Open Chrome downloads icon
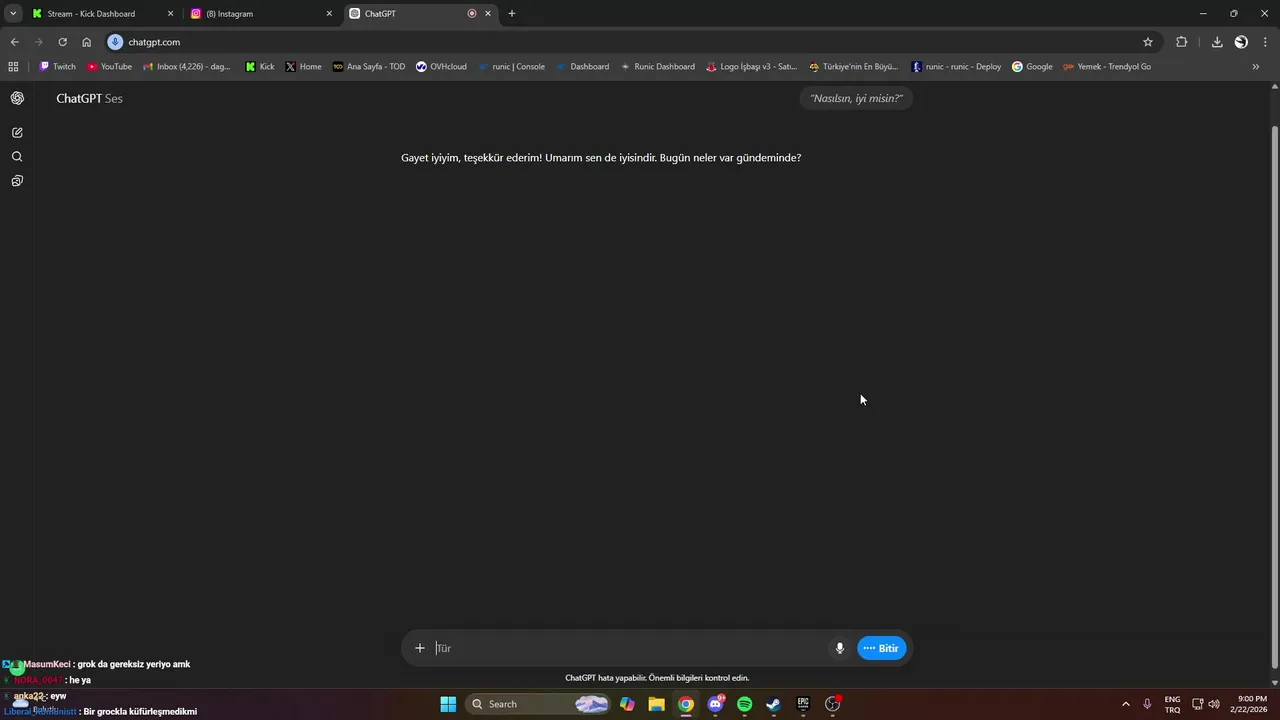 [x=1217, y=42]
